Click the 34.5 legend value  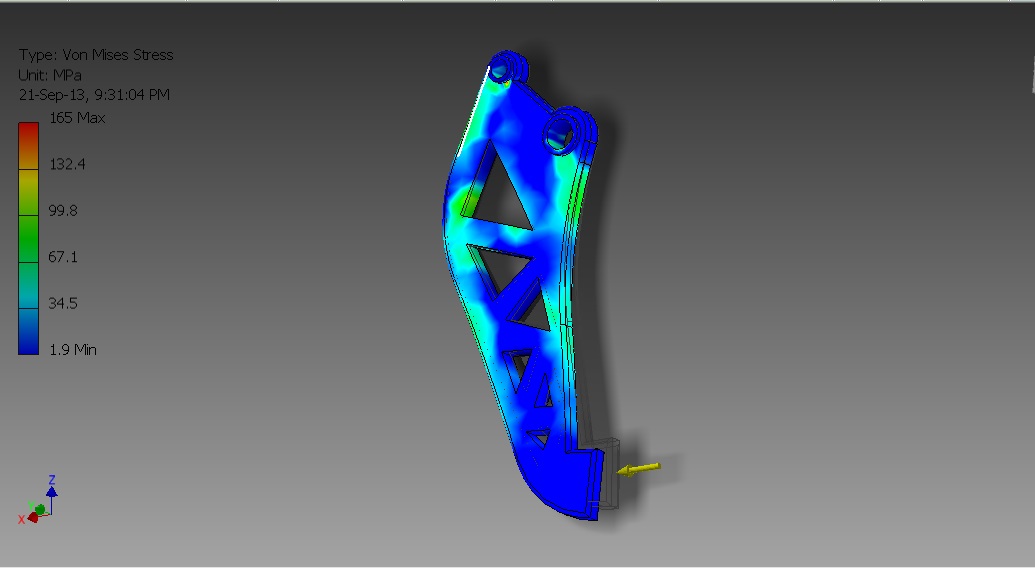point(63,303)
